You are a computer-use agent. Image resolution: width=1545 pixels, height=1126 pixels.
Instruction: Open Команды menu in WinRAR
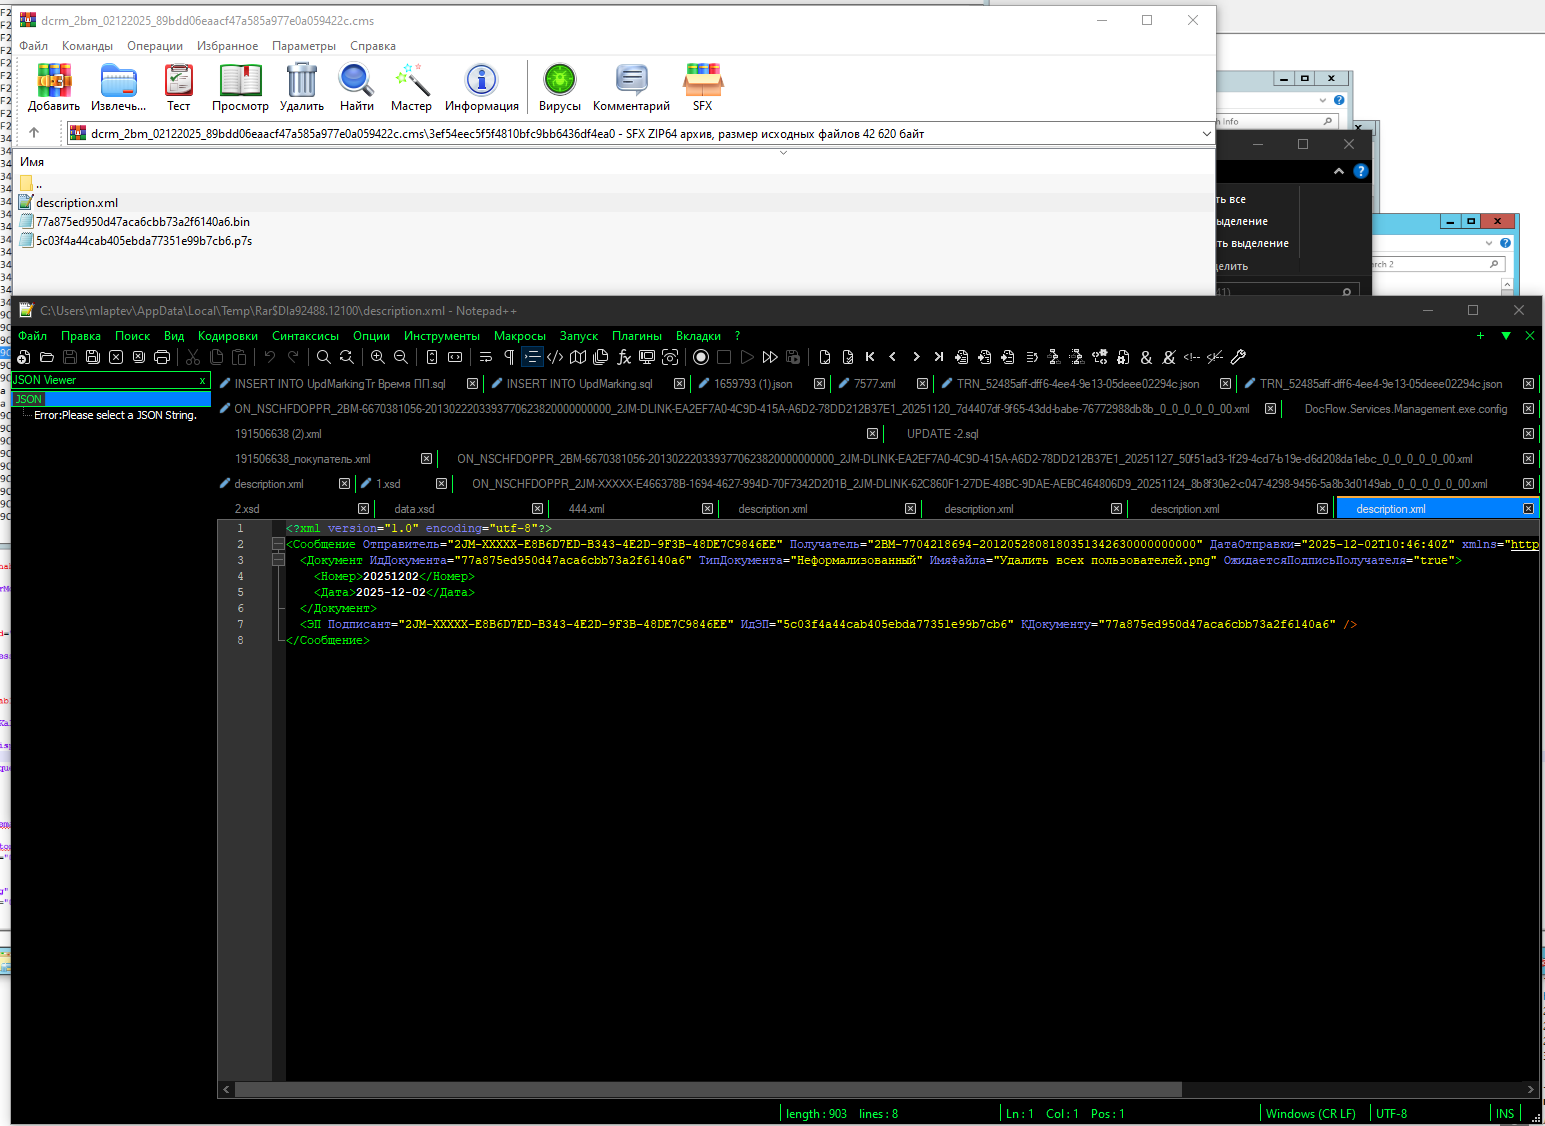click(87, 46)
